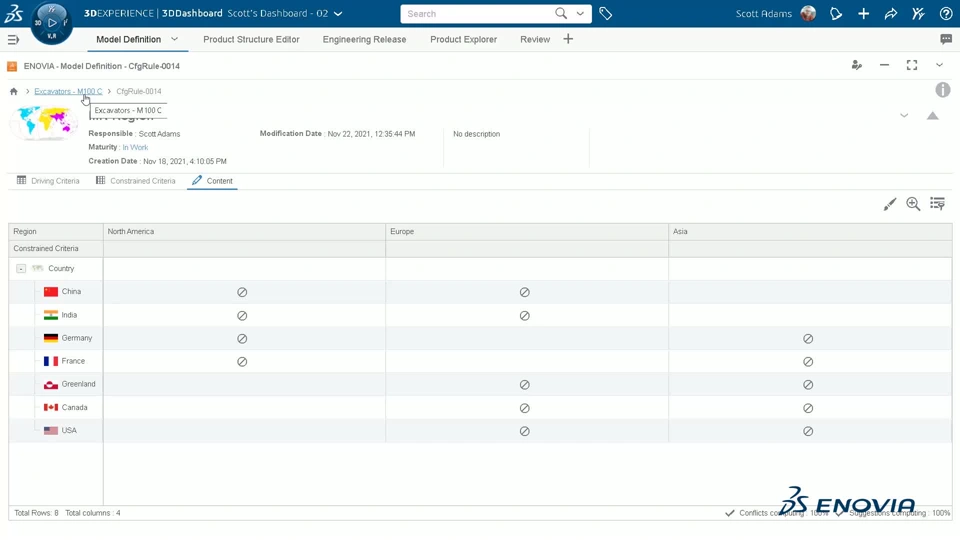Screen dimensions: 960x540
Task: Click the edit brush tool icon
Action: click(890, 204)
